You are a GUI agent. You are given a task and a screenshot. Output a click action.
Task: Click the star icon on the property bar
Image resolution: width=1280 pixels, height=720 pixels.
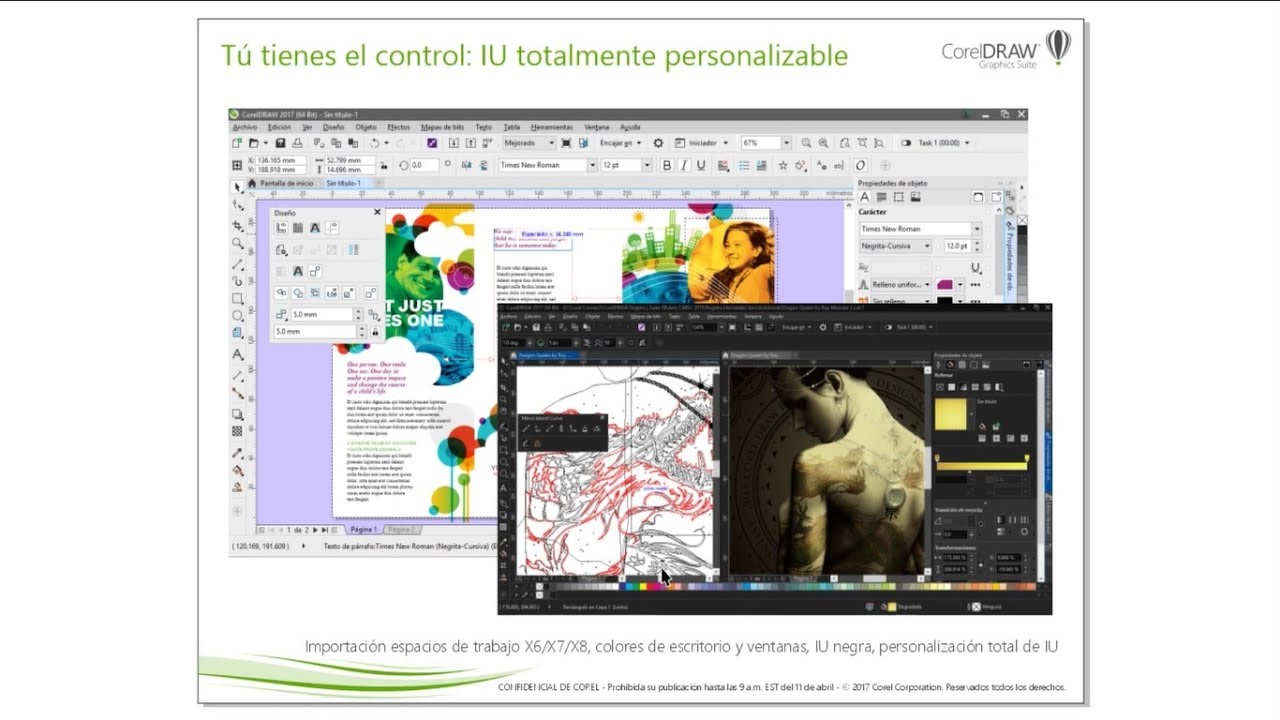coord(783,166)
